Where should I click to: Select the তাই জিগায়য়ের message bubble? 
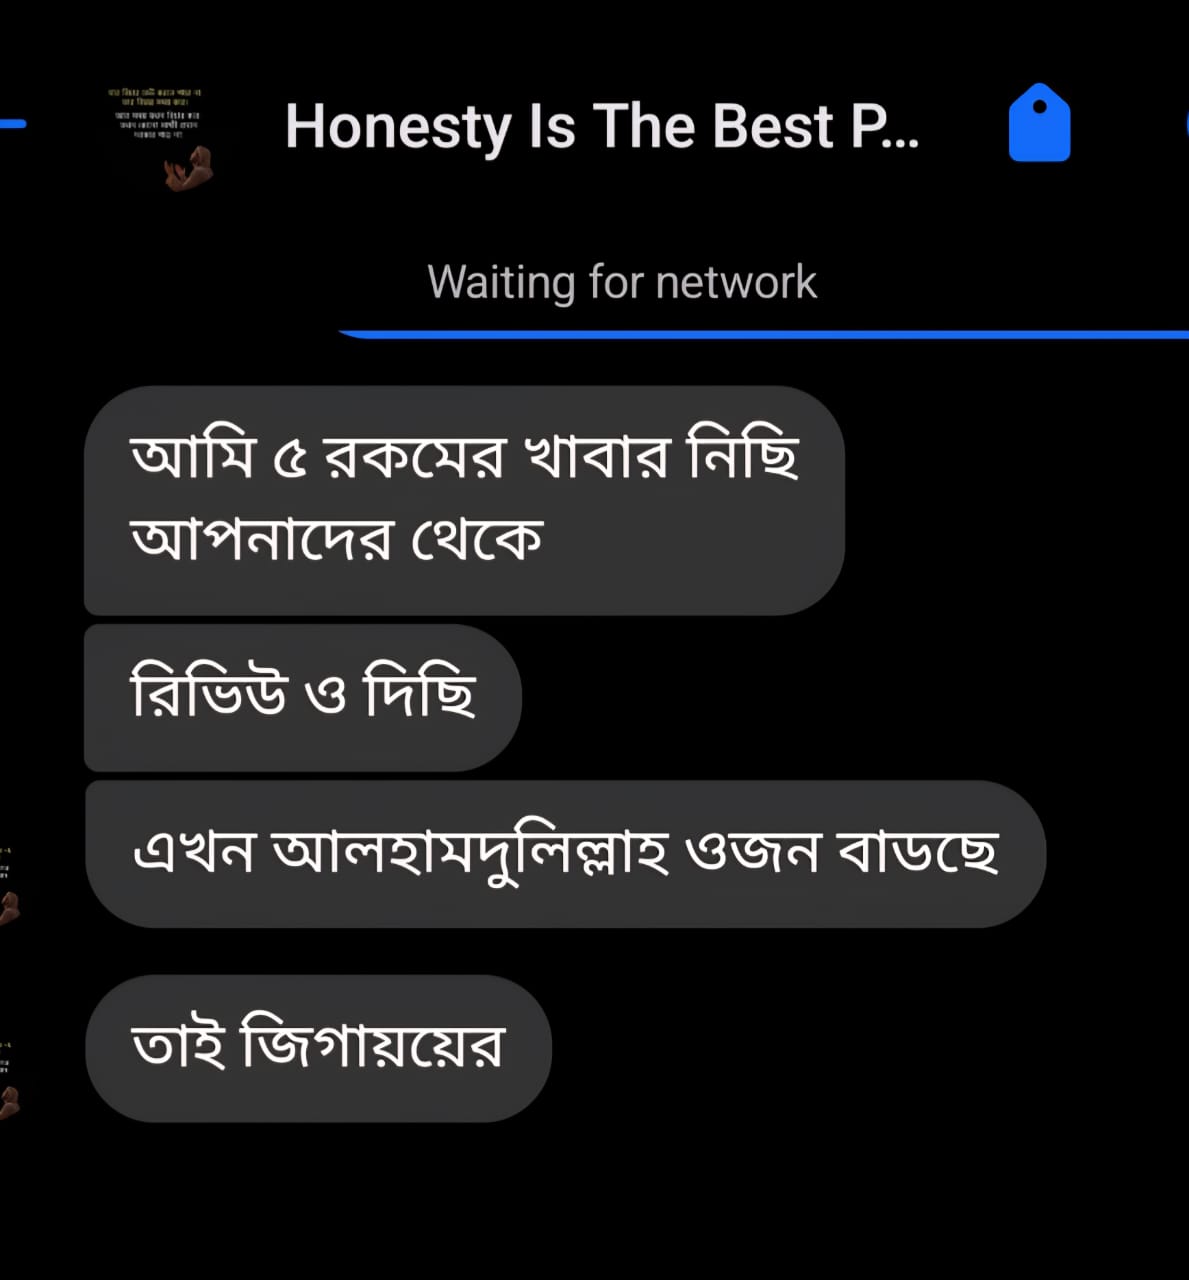(318, 1048)
